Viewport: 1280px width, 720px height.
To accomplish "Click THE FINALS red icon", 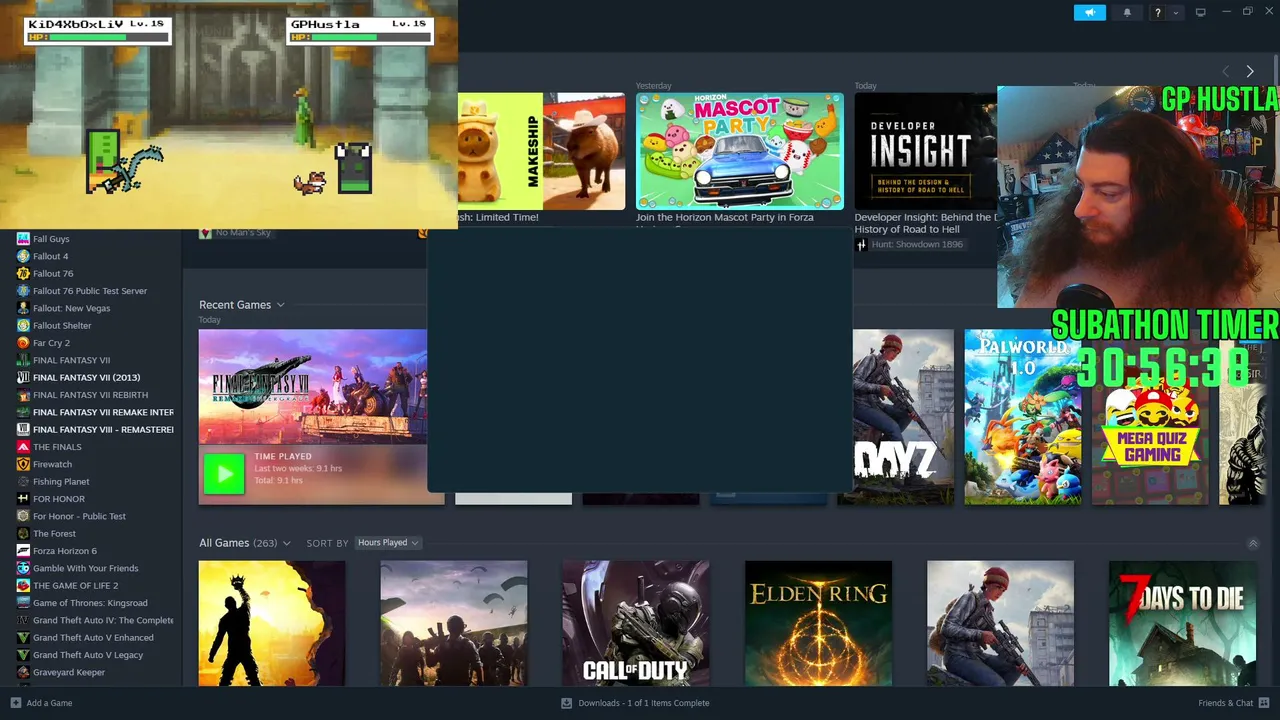I will click(x=23, y=447).
